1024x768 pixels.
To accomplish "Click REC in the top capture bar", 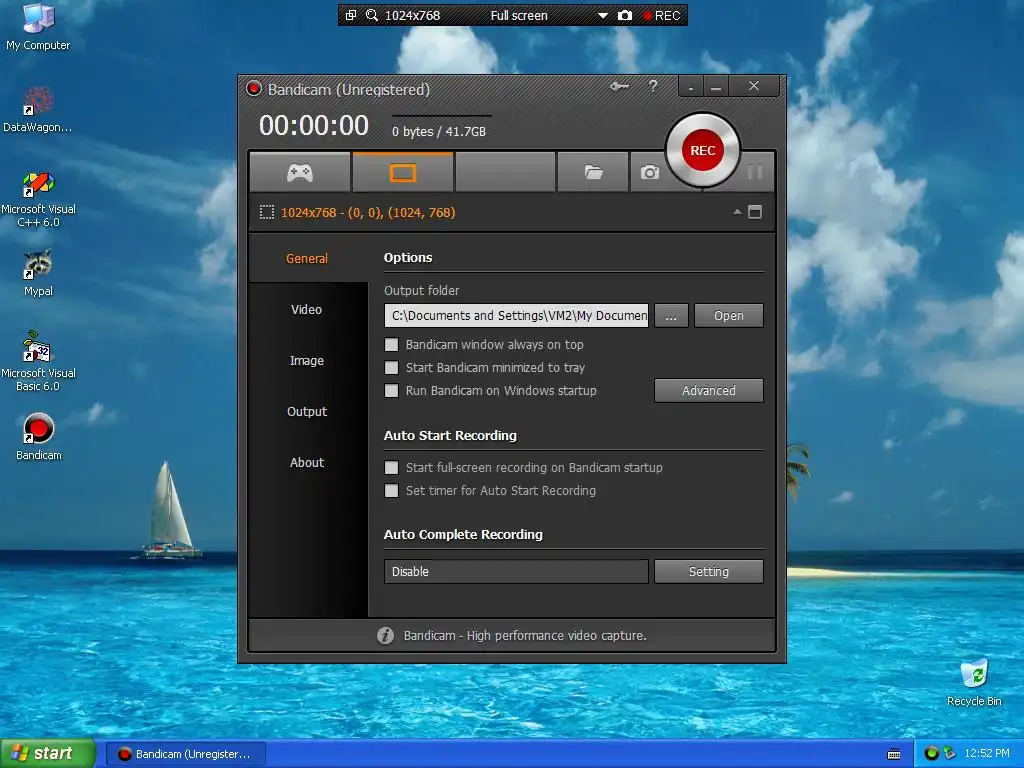I will (662, 16).
